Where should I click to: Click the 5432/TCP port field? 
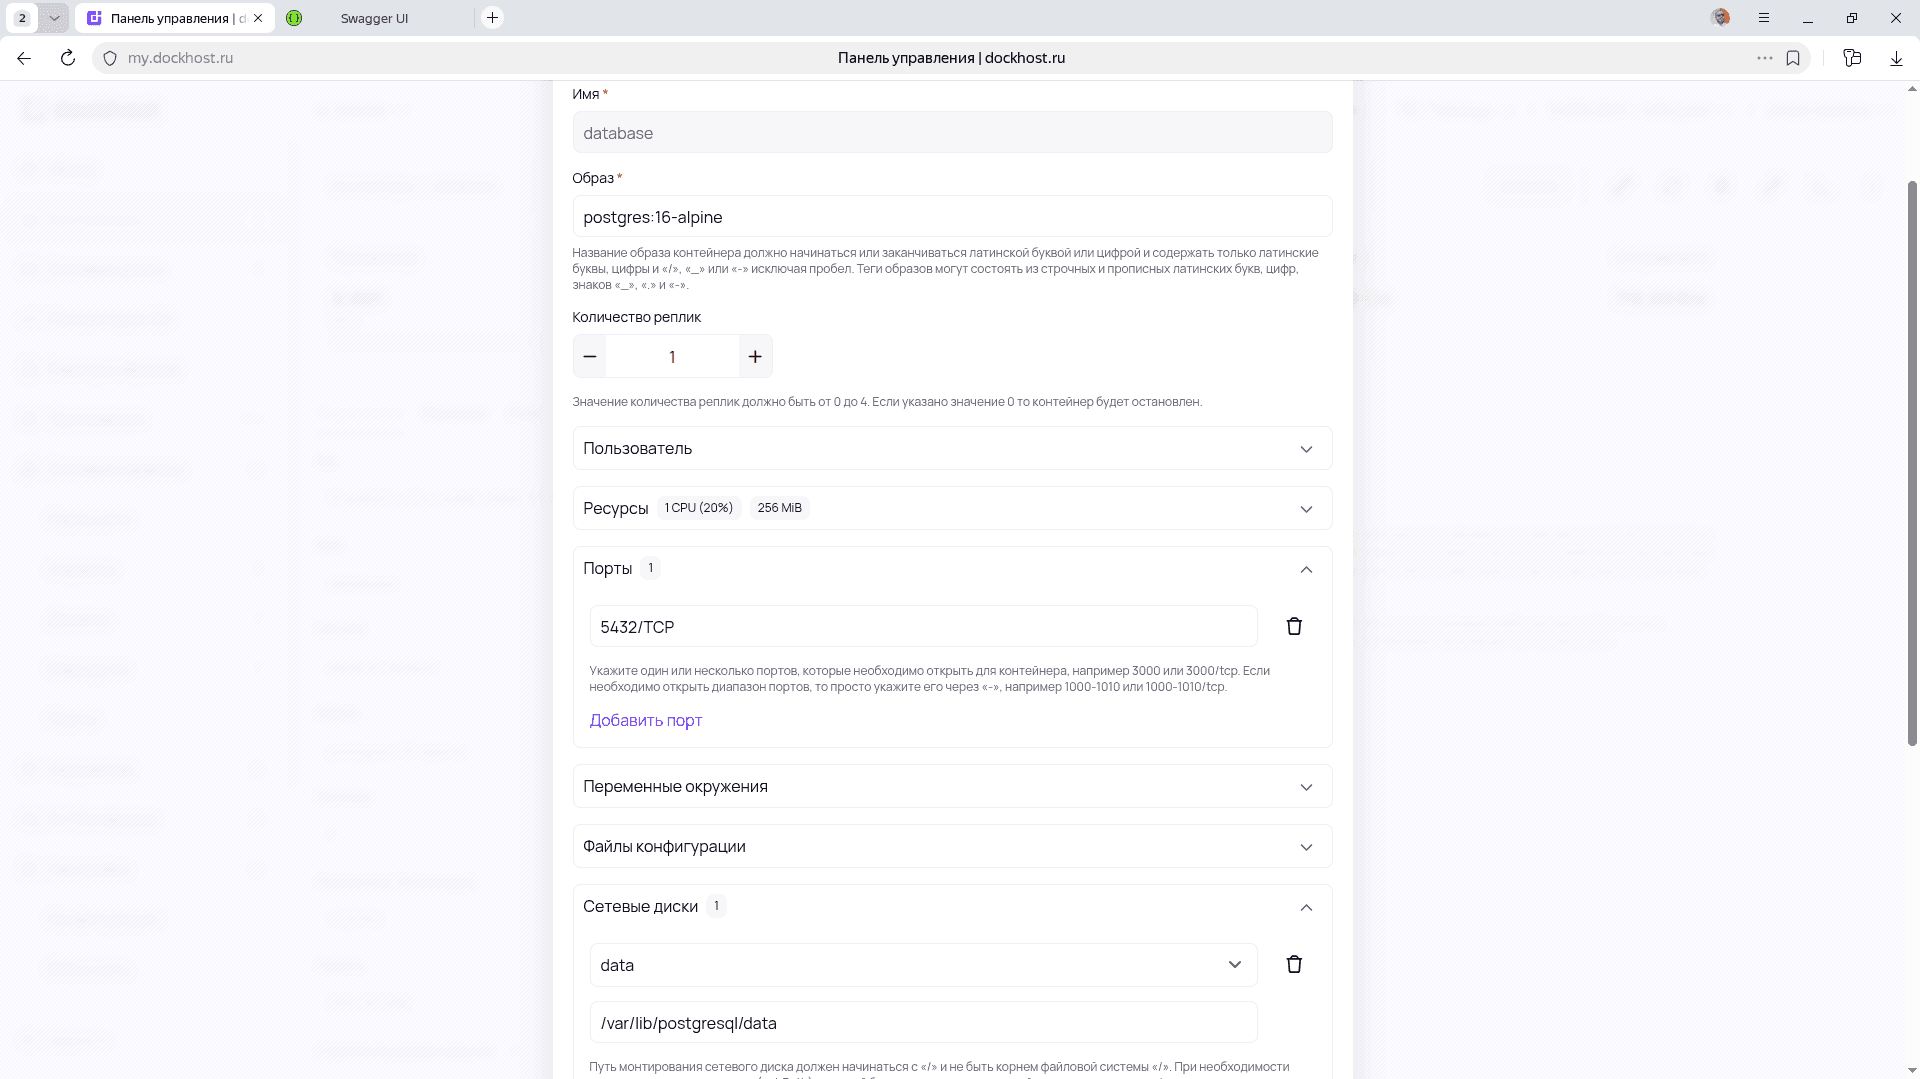[x=923, y=627]
